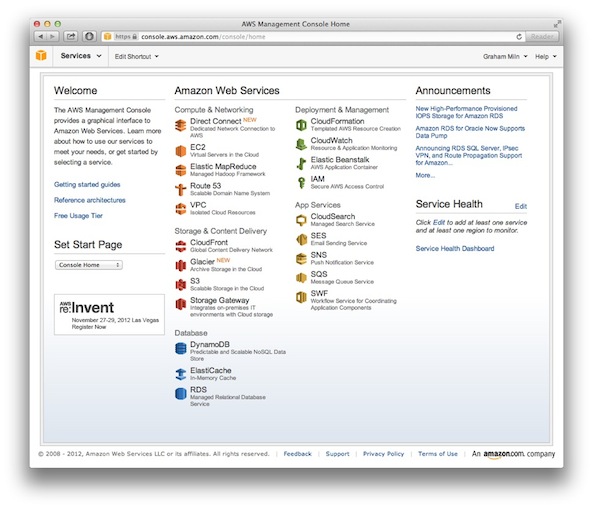Image resolution: width=593 pixels, height=509 pixels.
Task: Open the Services dropdown menu
Action: coord(81,56)
